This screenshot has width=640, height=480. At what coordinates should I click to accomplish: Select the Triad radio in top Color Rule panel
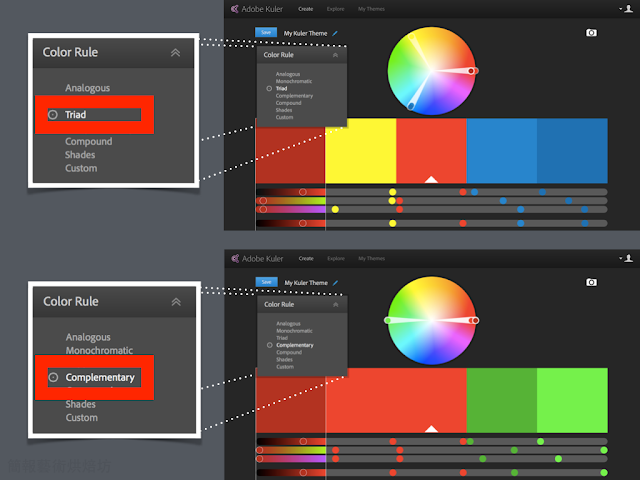tap(269, 89)
